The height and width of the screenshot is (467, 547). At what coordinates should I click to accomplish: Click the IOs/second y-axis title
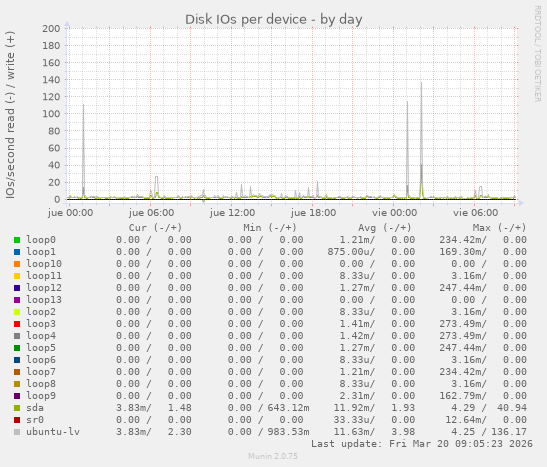click(x=10, y=115)
